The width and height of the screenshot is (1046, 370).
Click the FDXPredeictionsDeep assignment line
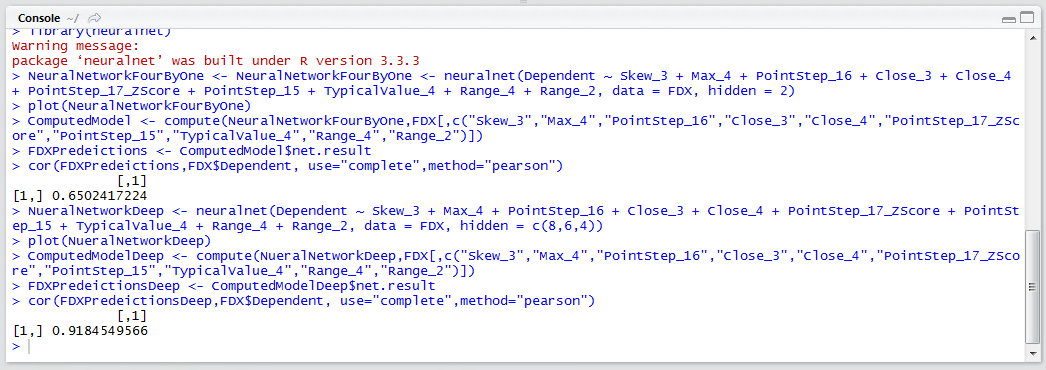tap(223, 286)
